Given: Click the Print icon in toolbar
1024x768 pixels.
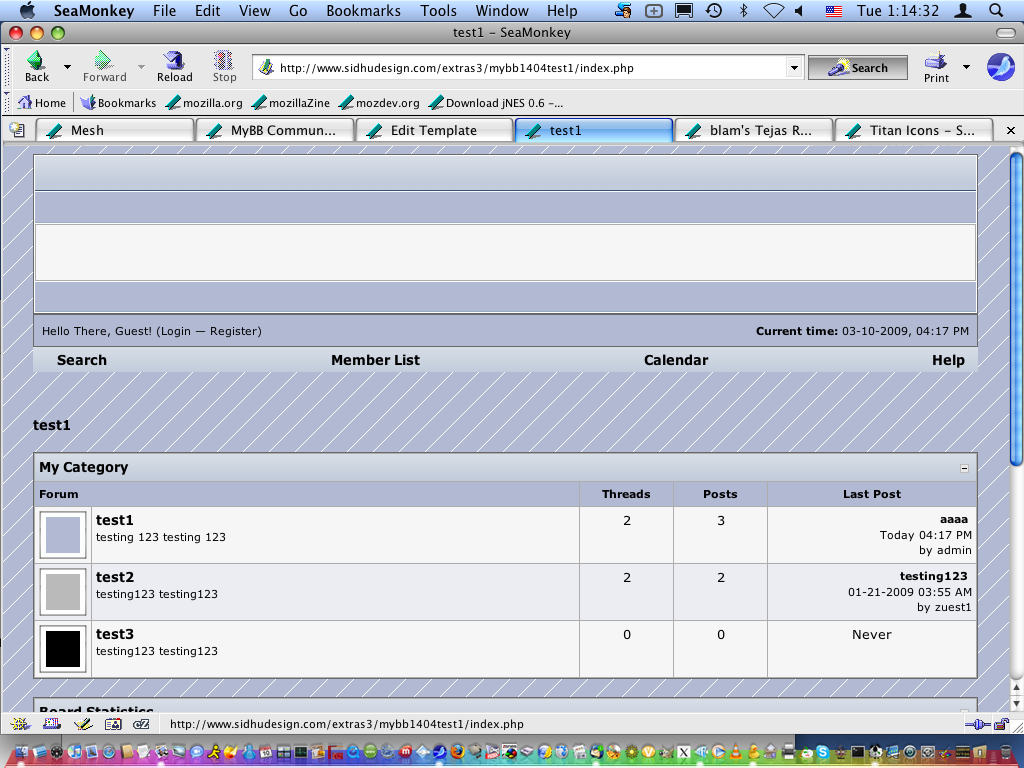Looking at the screenshot, I should [936, 61].
